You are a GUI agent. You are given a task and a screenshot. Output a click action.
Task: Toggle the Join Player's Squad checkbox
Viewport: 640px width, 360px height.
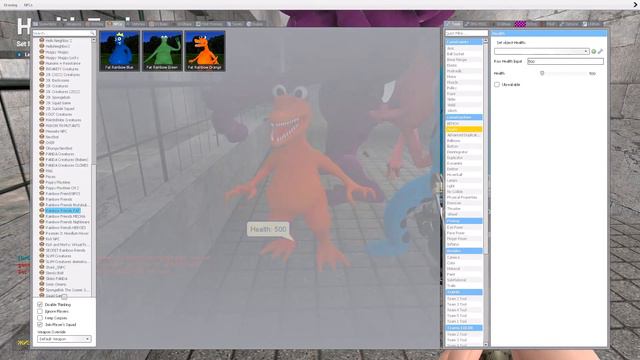pos(40,324)
